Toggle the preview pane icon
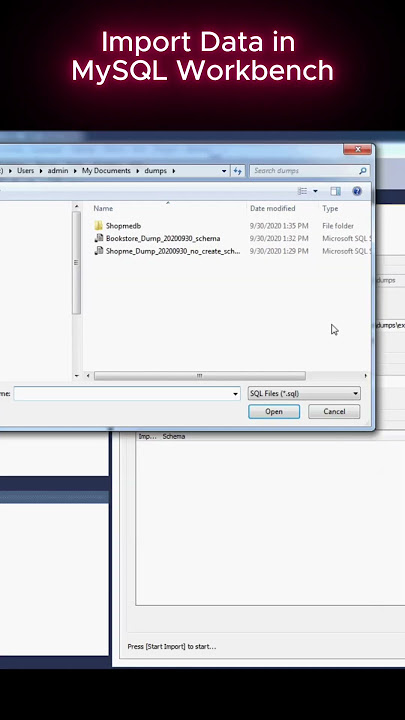The image size is (405, 720). coord(335,191)
